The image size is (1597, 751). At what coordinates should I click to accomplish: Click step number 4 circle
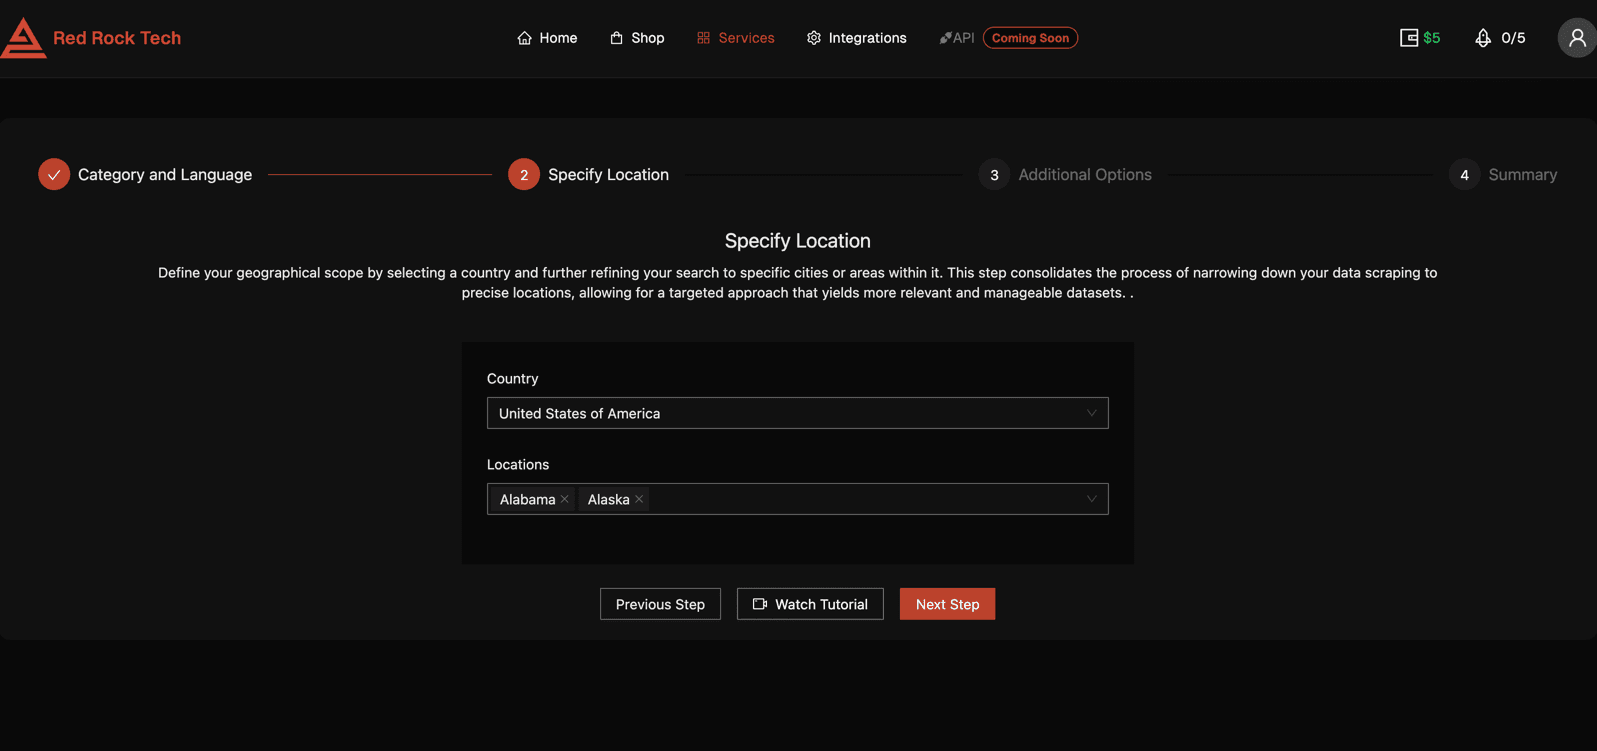1464,174
